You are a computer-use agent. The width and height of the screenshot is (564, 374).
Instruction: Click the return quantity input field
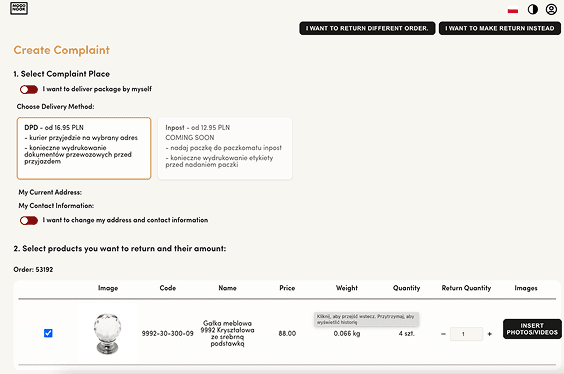coord(466,334)
